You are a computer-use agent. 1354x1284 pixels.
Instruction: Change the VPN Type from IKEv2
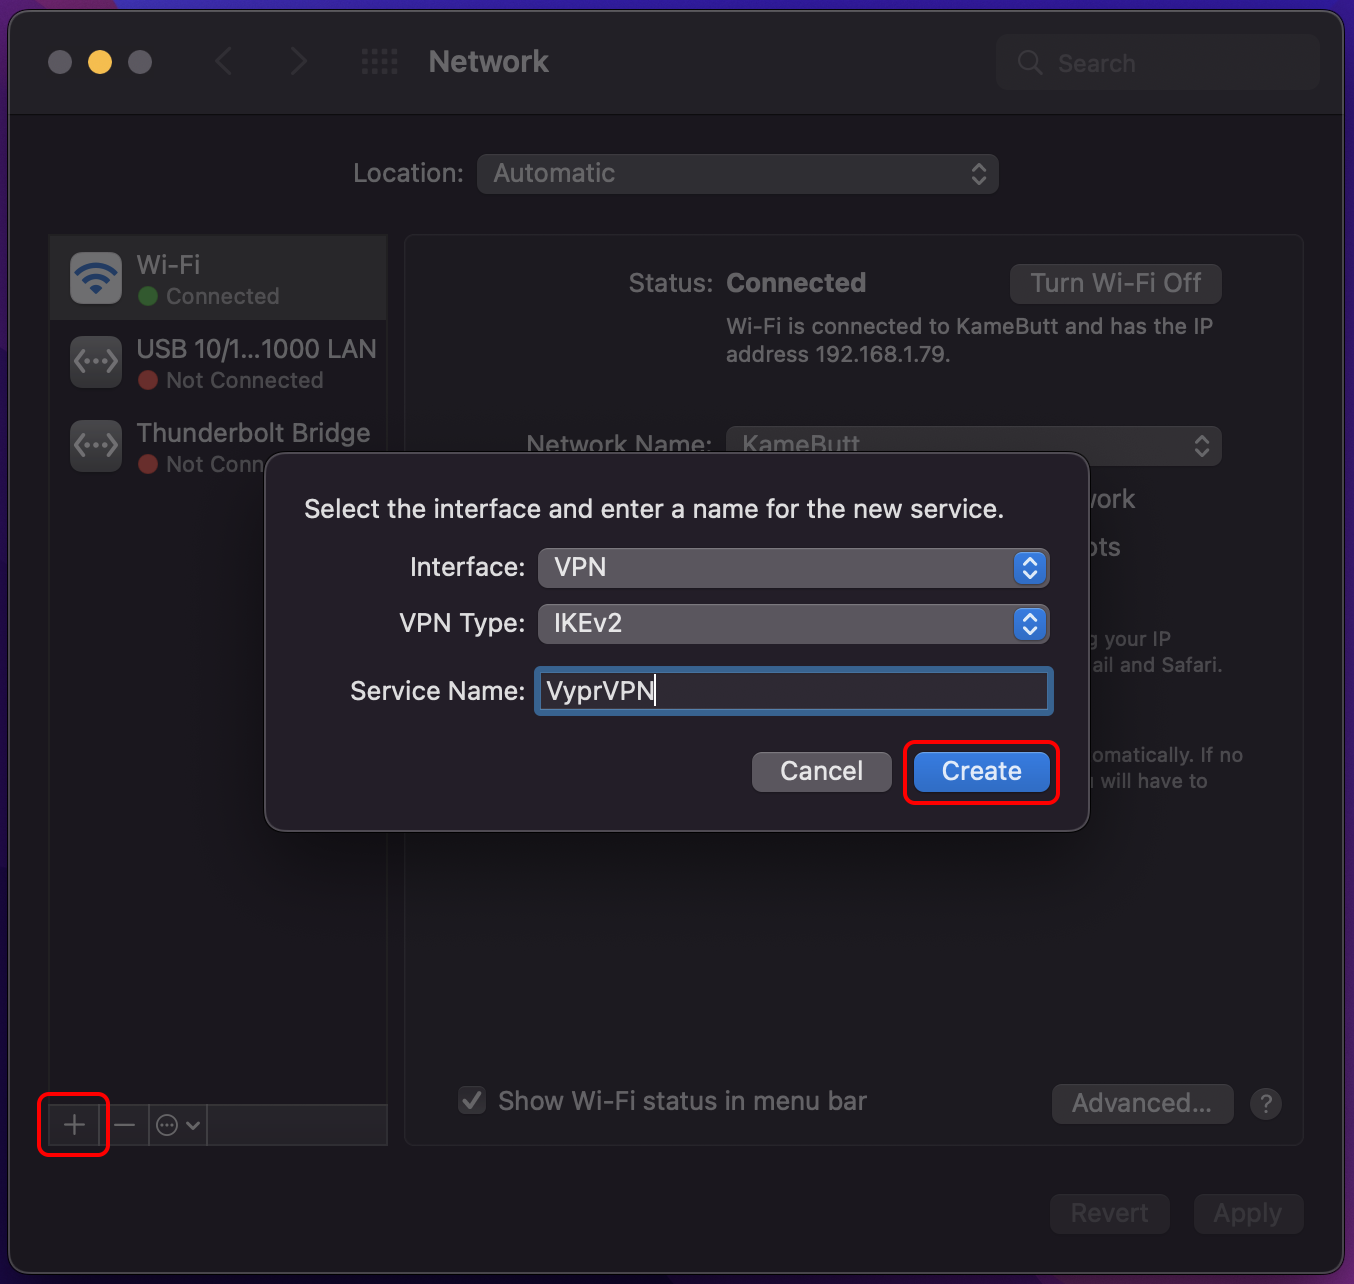click(x=793, y=624)
